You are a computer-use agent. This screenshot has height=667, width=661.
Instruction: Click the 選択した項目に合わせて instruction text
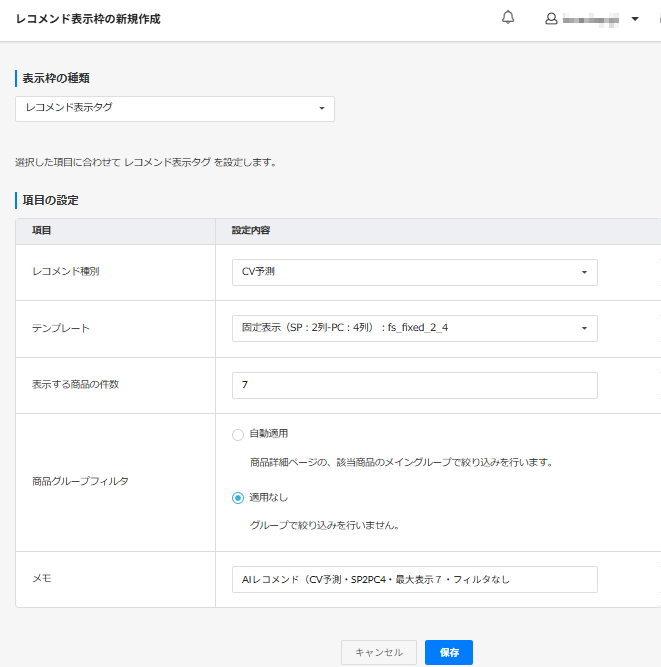pyautogui.click(x=146, y=162)
